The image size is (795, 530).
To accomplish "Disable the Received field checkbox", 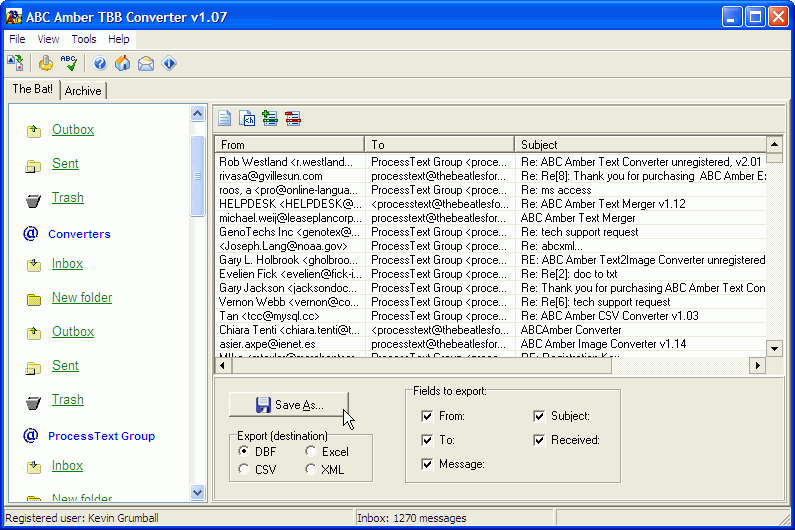I will pos(539,440).
